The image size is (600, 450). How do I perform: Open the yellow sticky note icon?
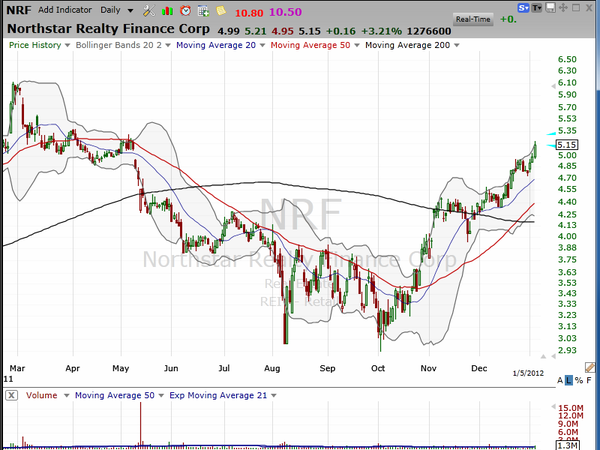pos(221,11)
